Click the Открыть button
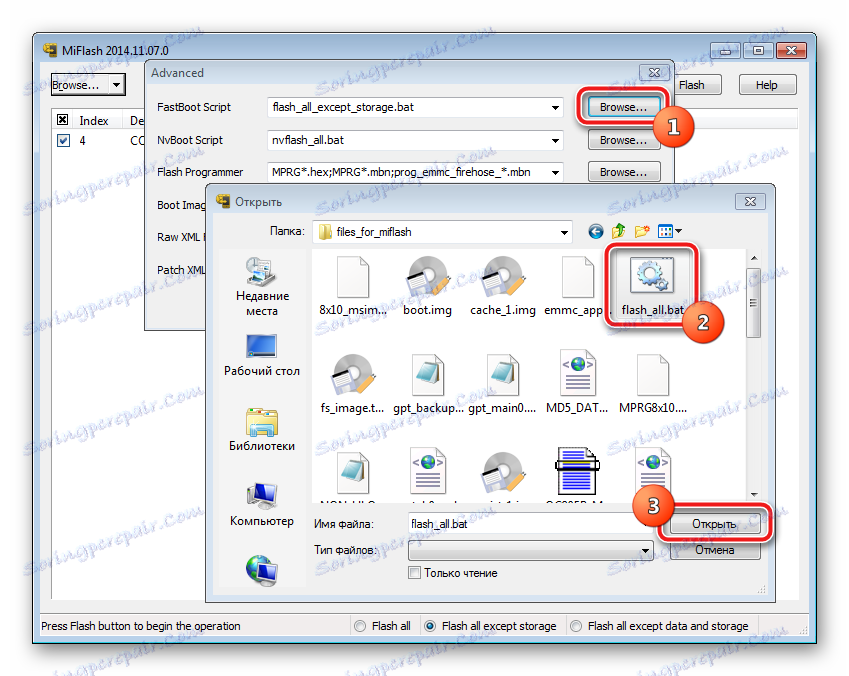 (x=715, y=524)
